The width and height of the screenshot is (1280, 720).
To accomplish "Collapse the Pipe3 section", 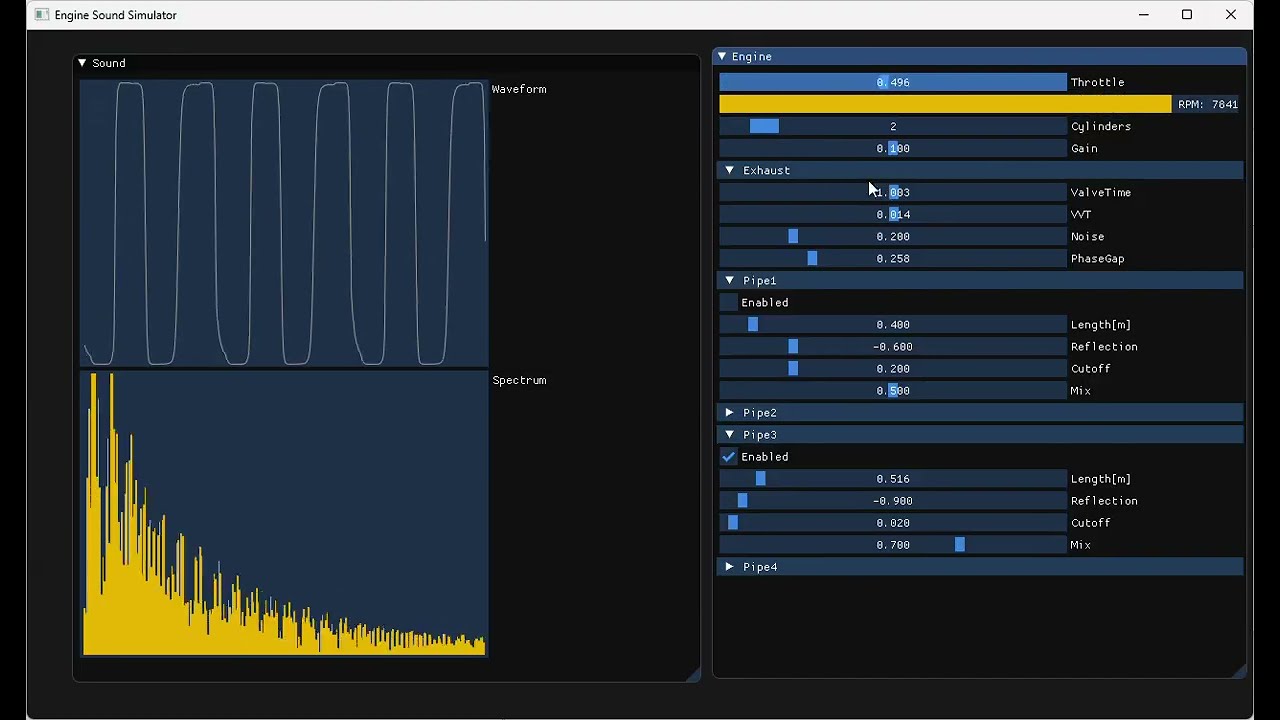I will coord(980,434).
